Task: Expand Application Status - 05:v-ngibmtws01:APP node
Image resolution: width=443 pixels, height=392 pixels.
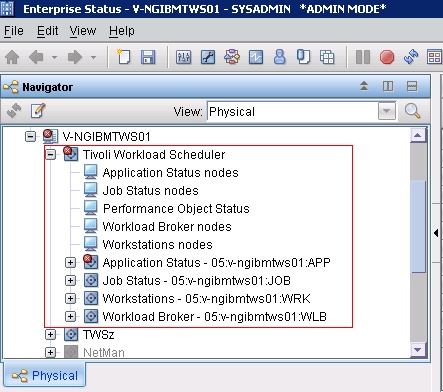Action: [x=70, y=262]
